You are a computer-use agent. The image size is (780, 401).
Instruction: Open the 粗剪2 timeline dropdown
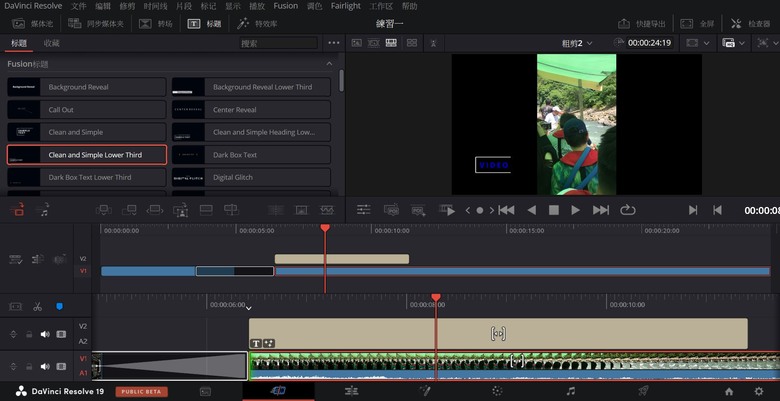[577, 43]
